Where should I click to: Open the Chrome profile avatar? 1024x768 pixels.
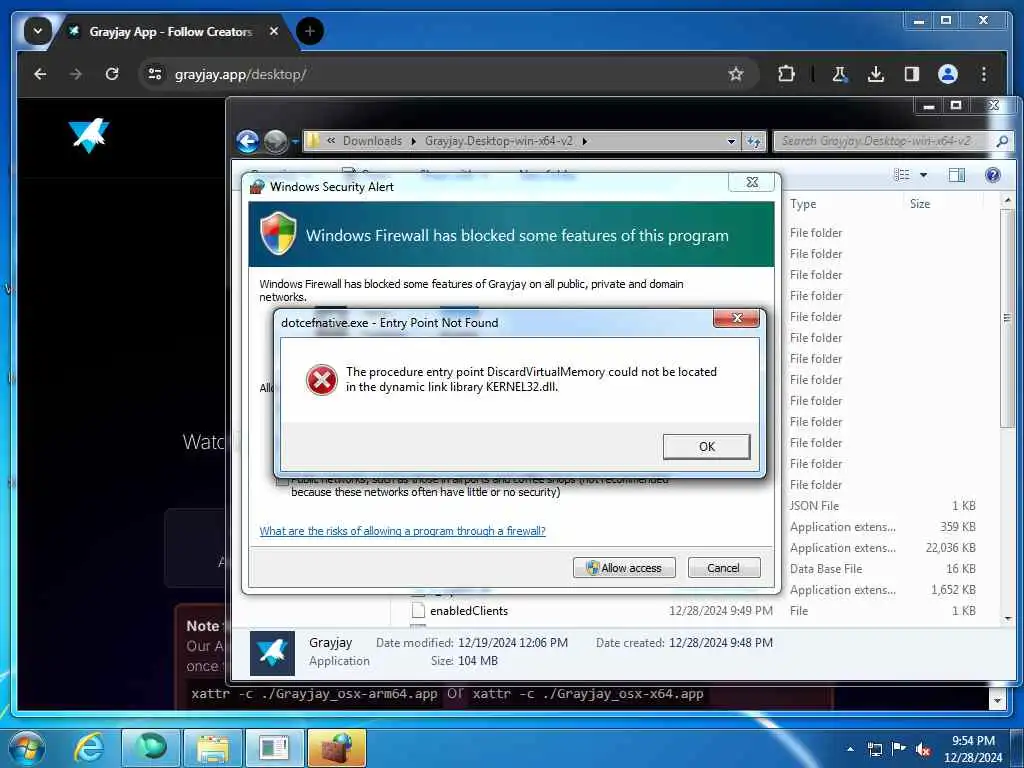(x=948, y=74)
